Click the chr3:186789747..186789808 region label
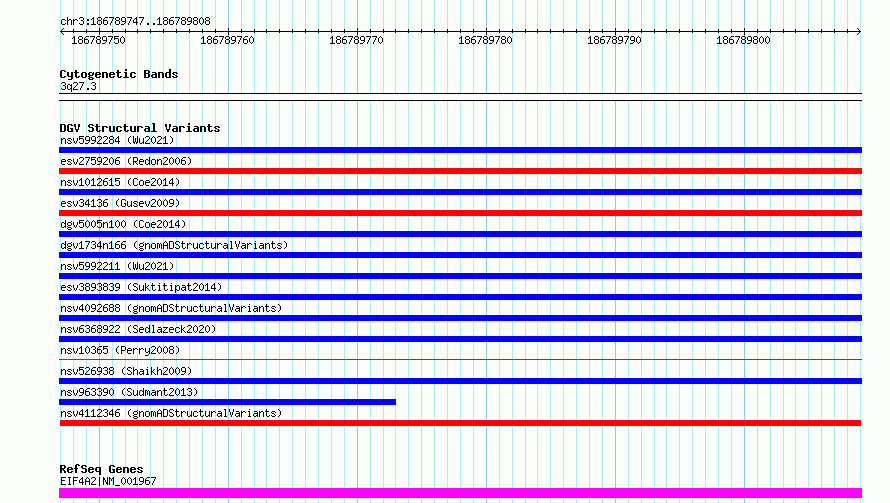The height and width of the screenshot is (503, 890). [135, 22]
